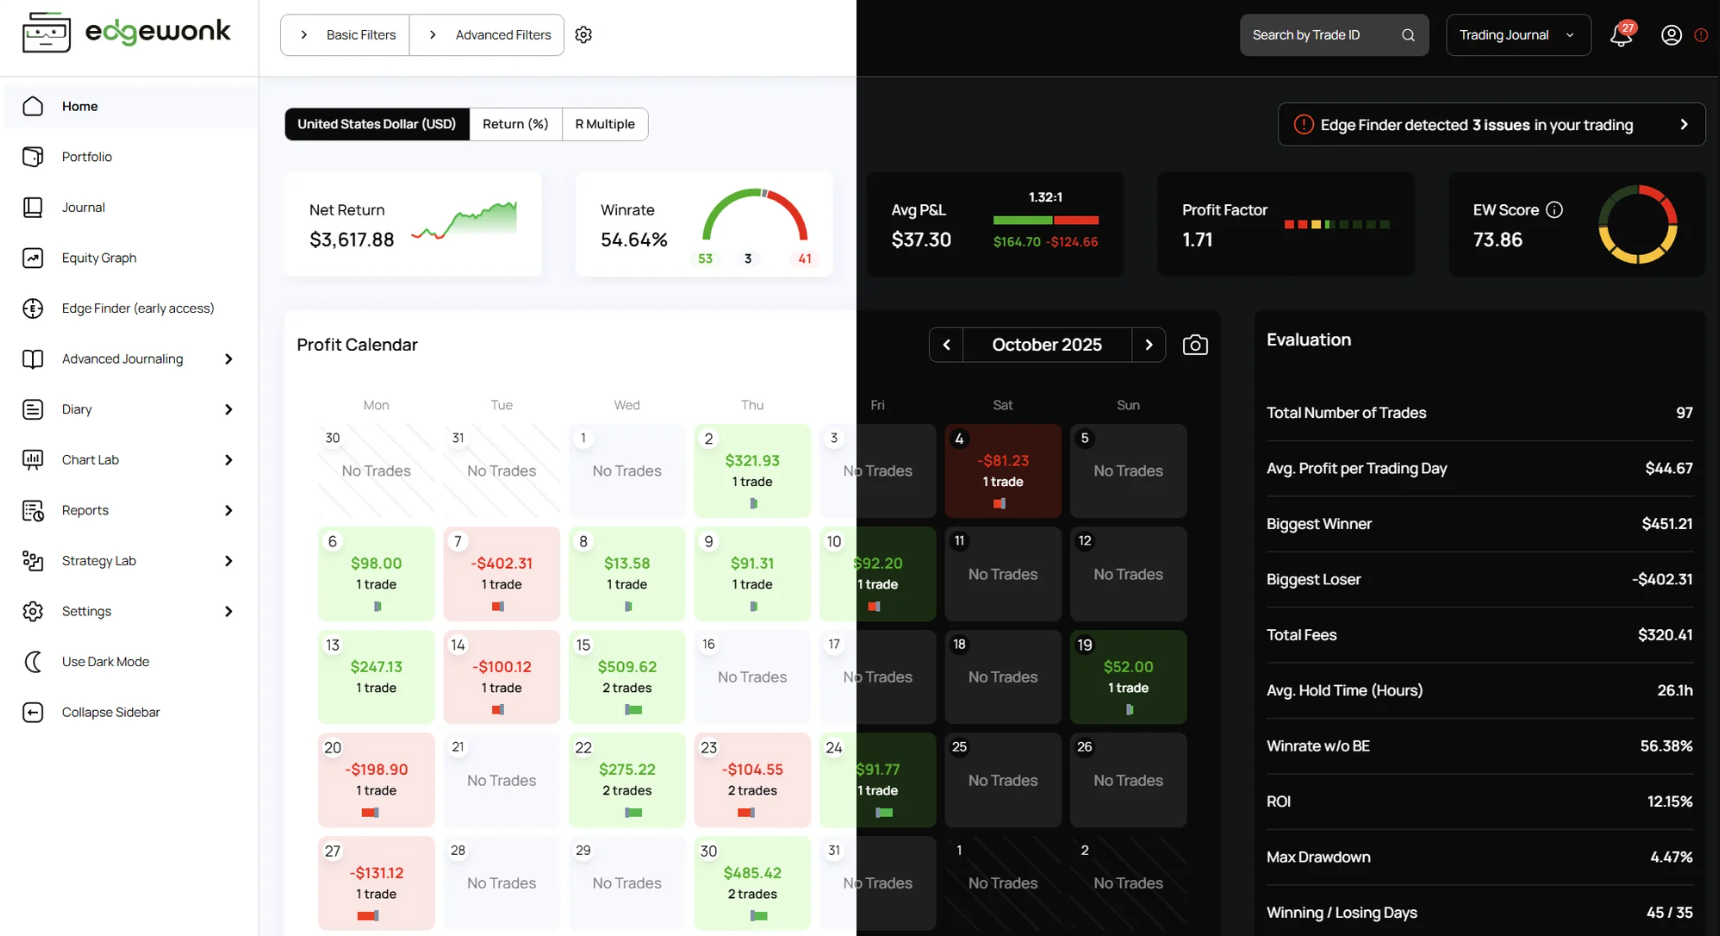
Task: Select United States Dollar (USD) display
Action: [x=377, y=124]
